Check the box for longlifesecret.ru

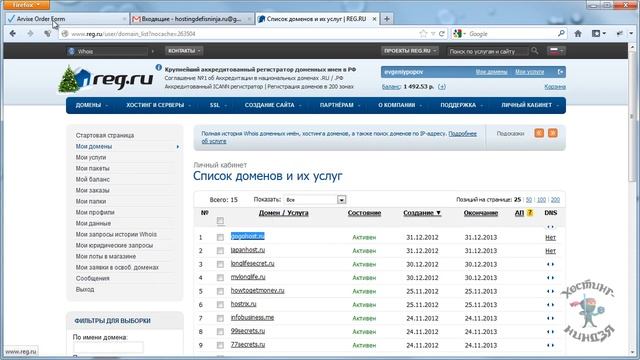tap(220, 264)
